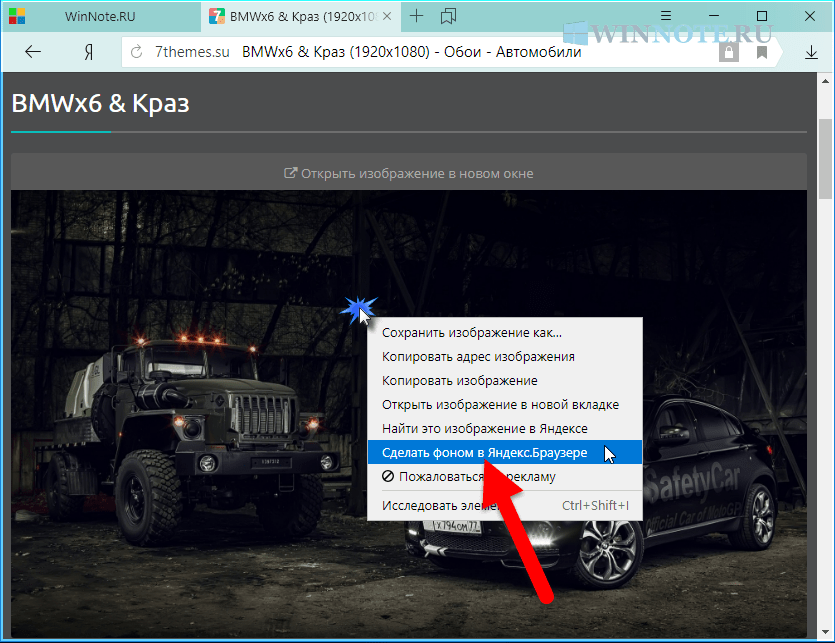Pick 'Копировать изображение' from the context menu
This screenshot has width=835, height=643.
tap(460, 381)
